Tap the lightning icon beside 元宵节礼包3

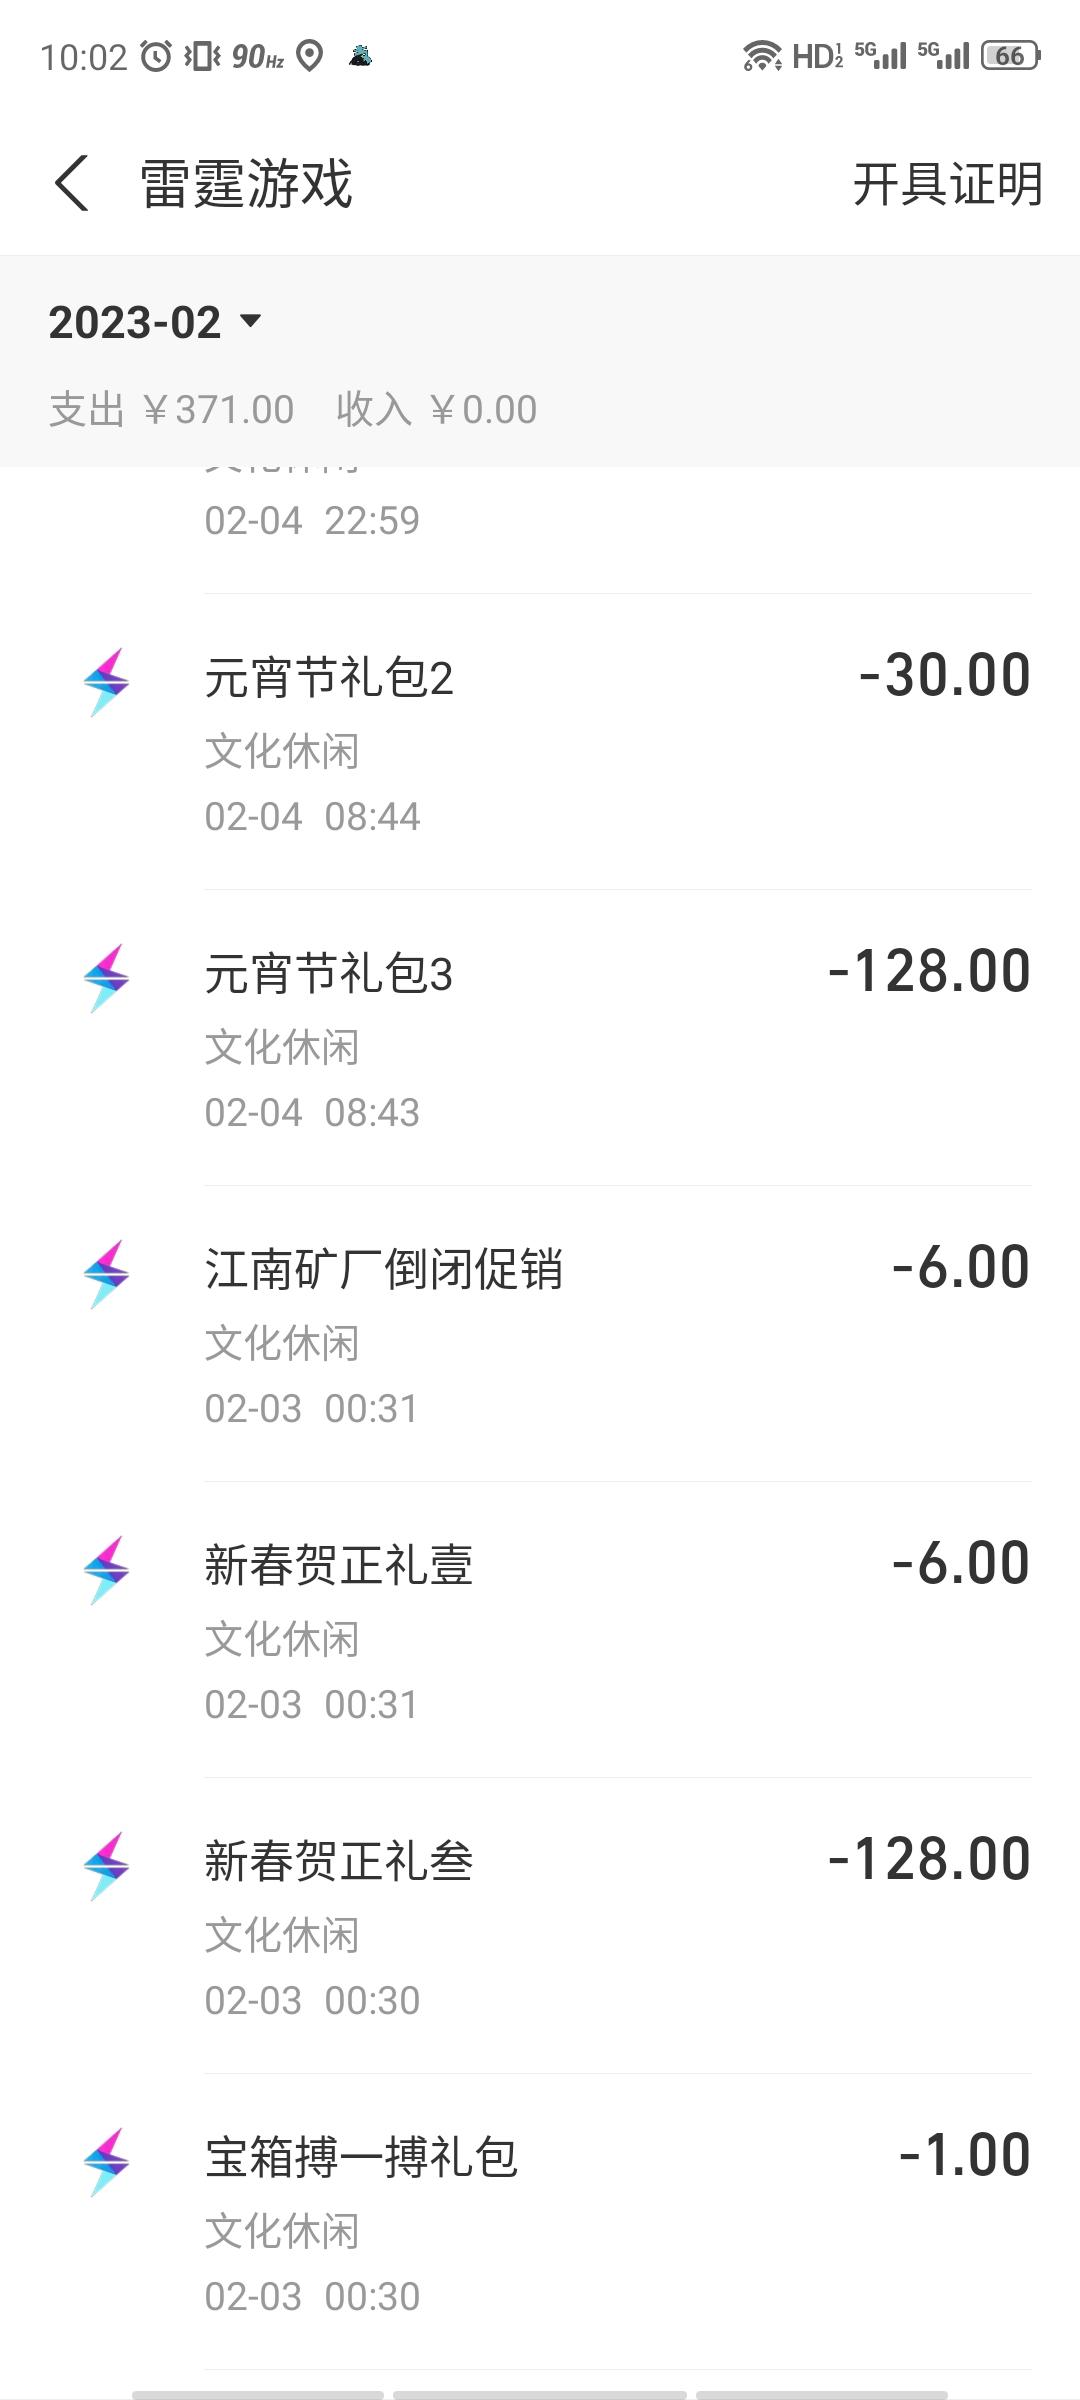(106, 978)
